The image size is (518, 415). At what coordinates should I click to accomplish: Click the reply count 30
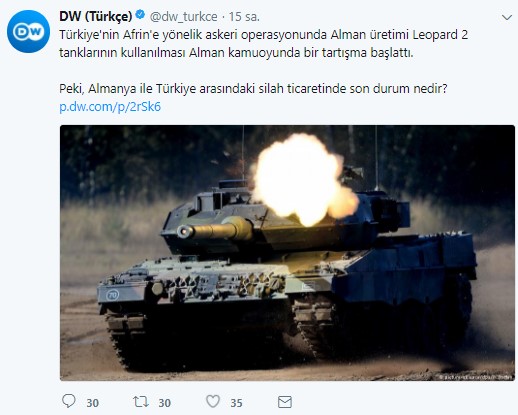(x=93, y=403)
